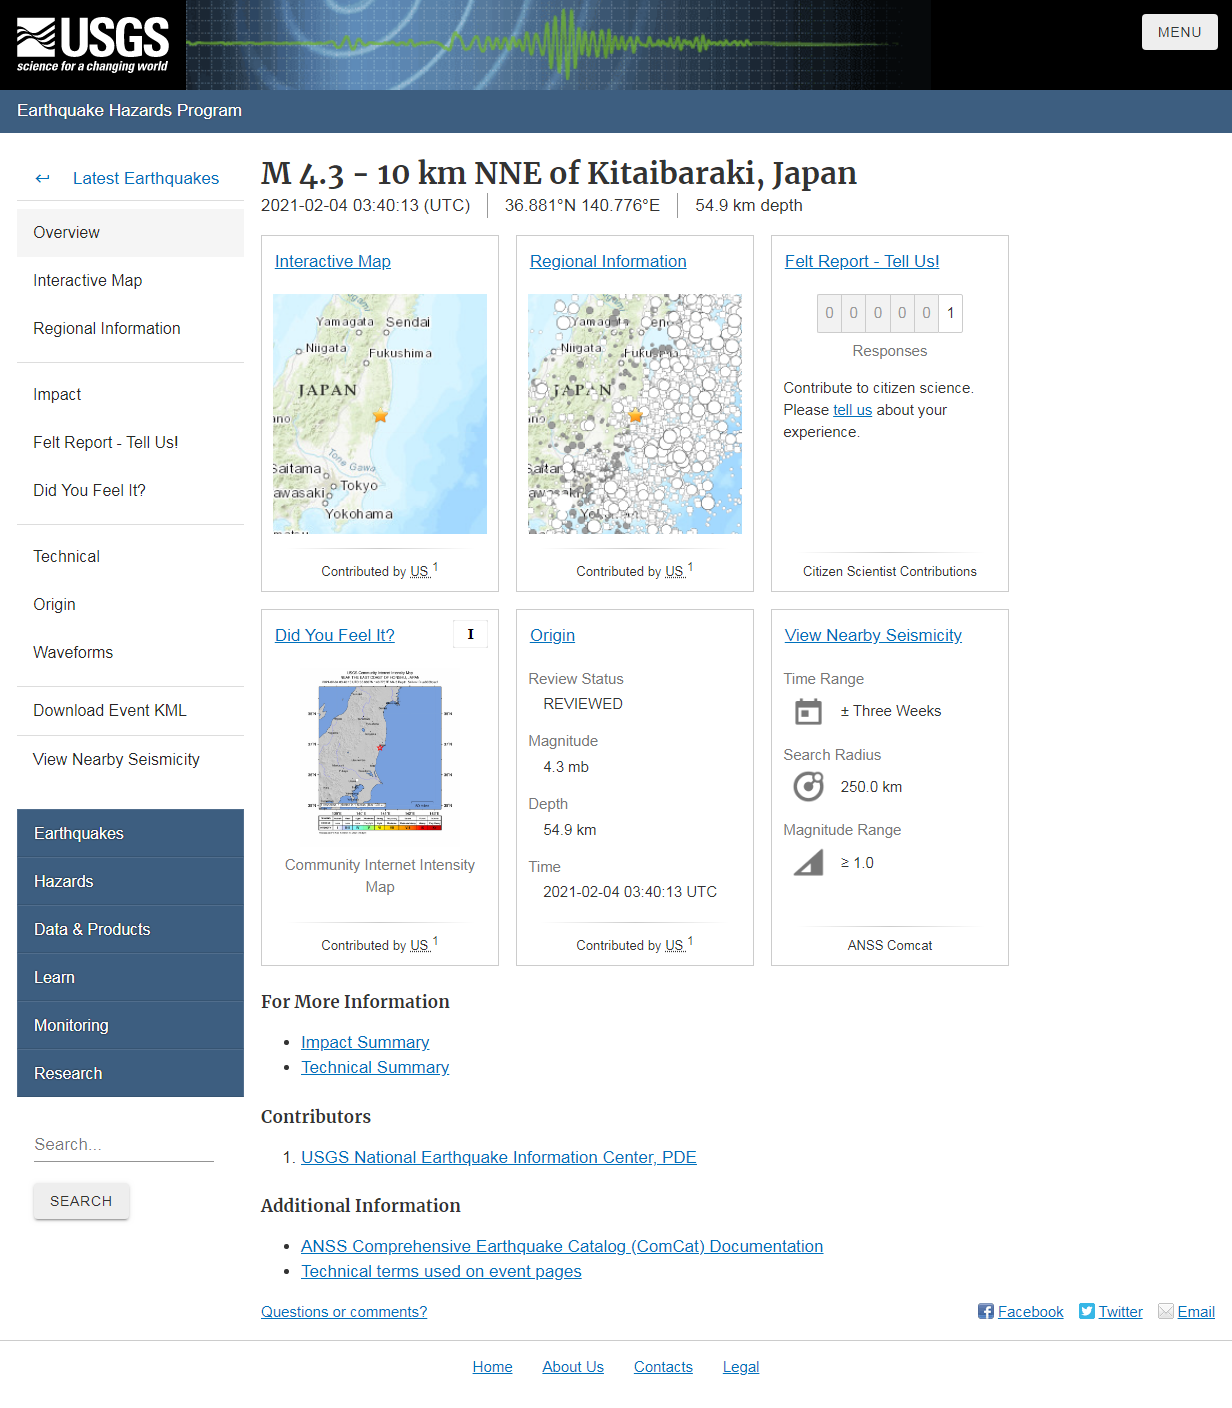Screen dimensions: 1232x1408
Task: Open the MENU in the top right
Action: point(1179,31)
